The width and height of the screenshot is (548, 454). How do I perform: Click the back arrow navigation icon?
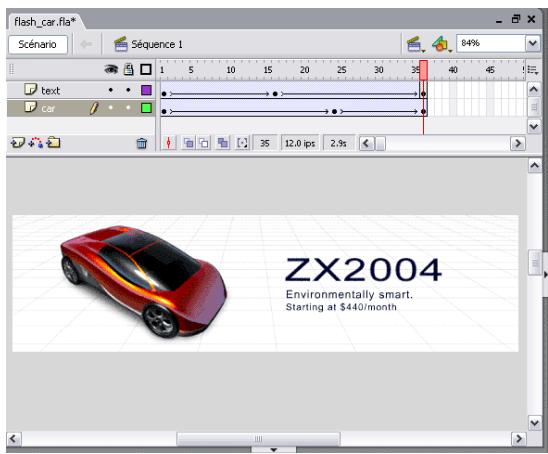click(86, 44)
